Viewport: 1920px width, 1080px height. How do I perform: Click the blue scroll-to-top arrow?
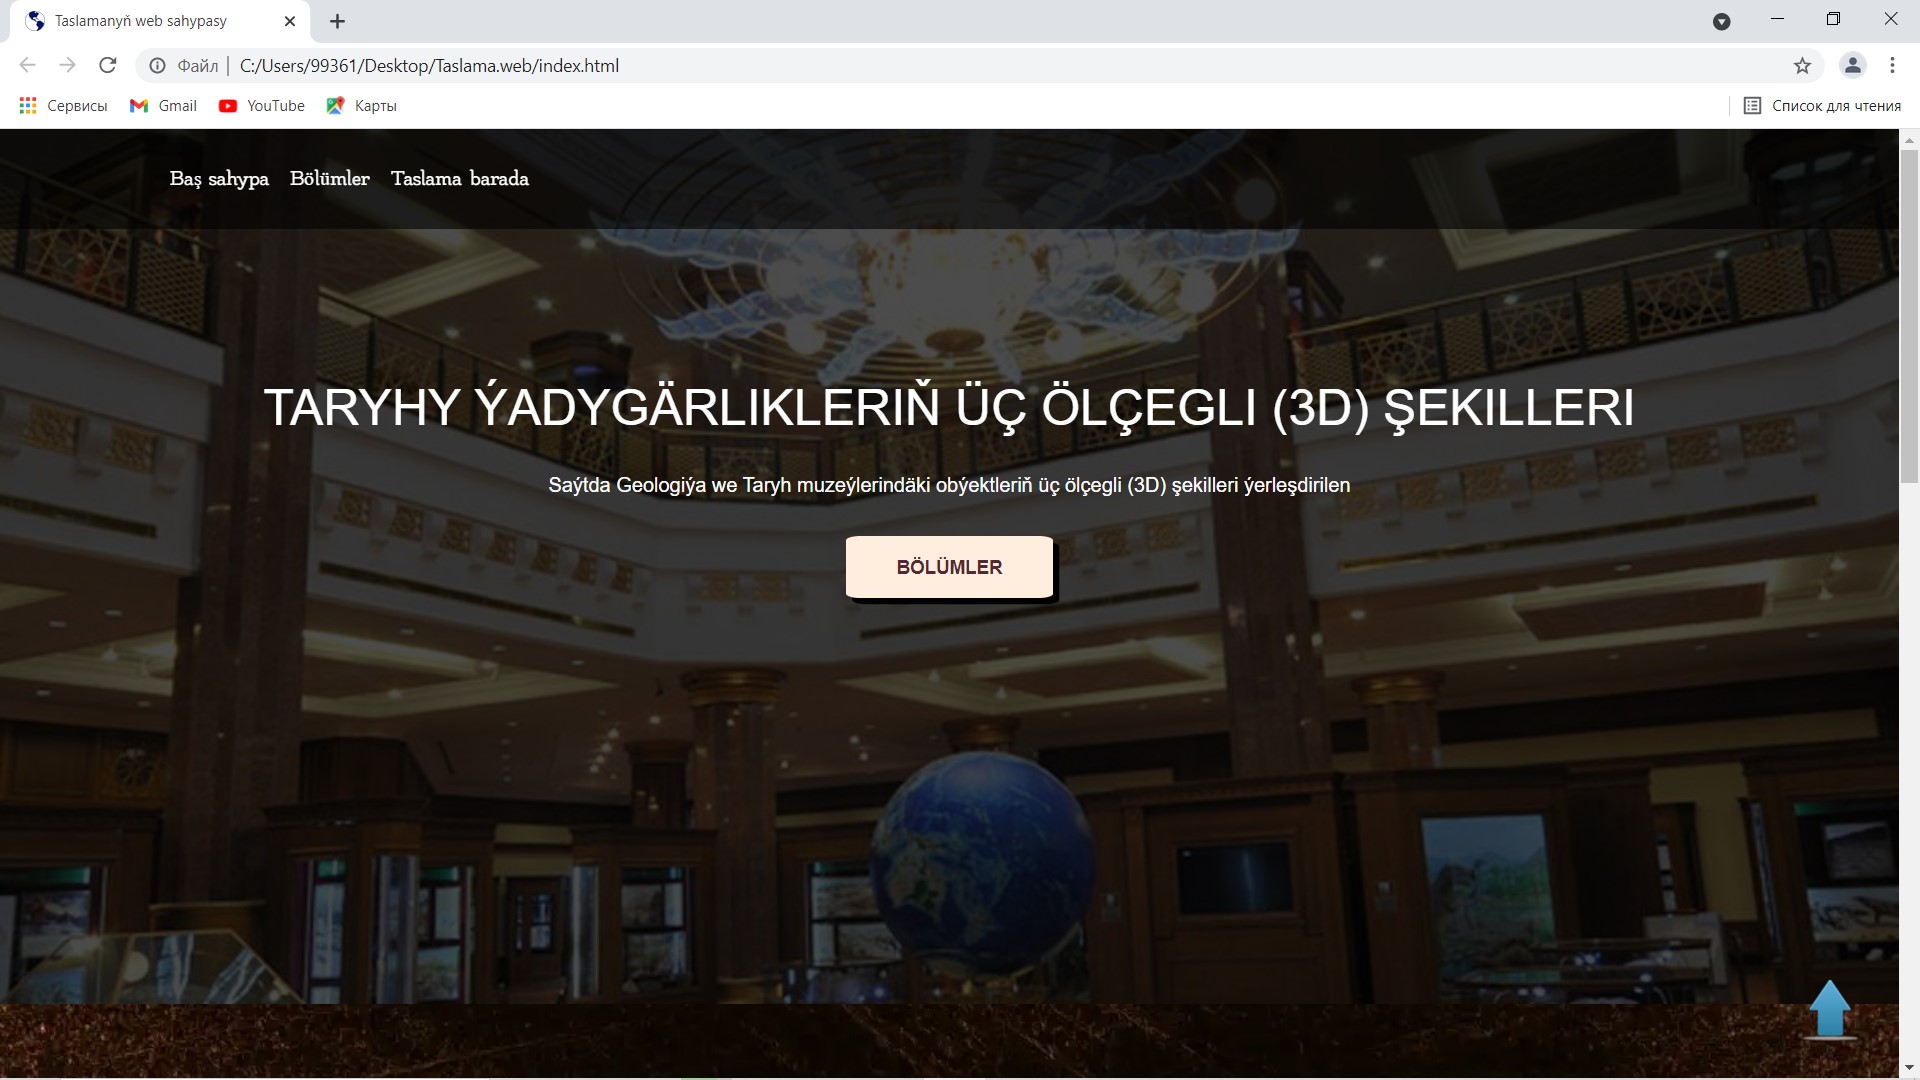[1830, 1010]
